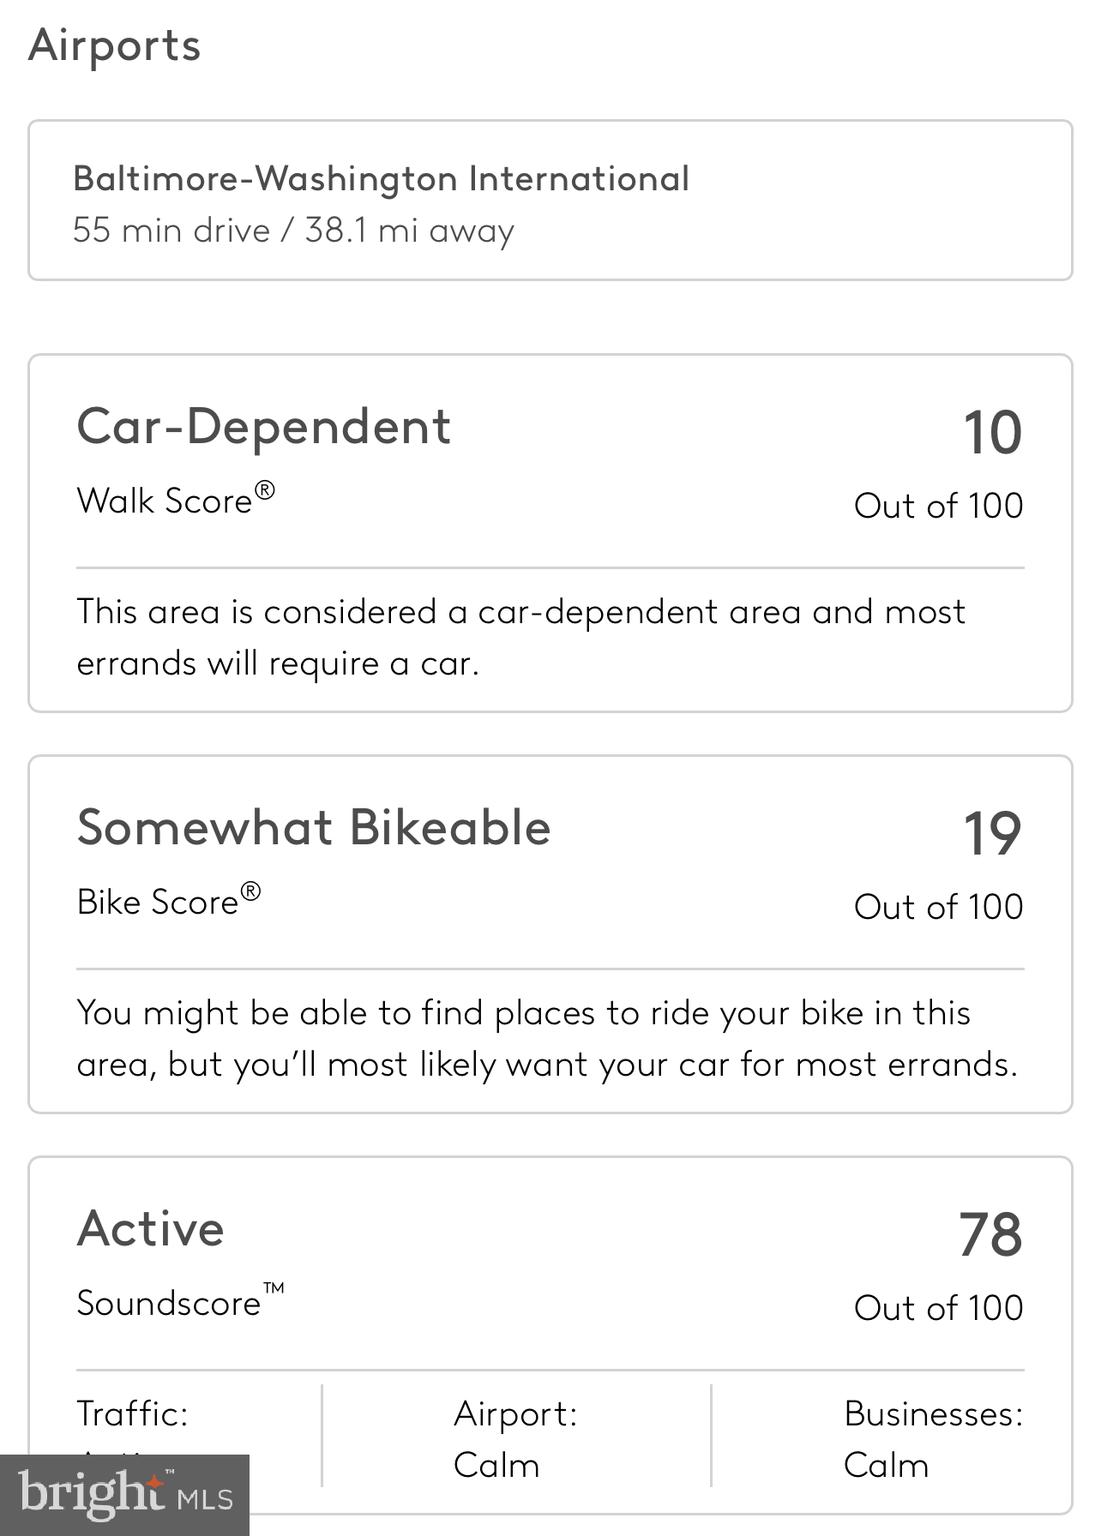Click the bright MLS logo watermark

click(125, 1495)
